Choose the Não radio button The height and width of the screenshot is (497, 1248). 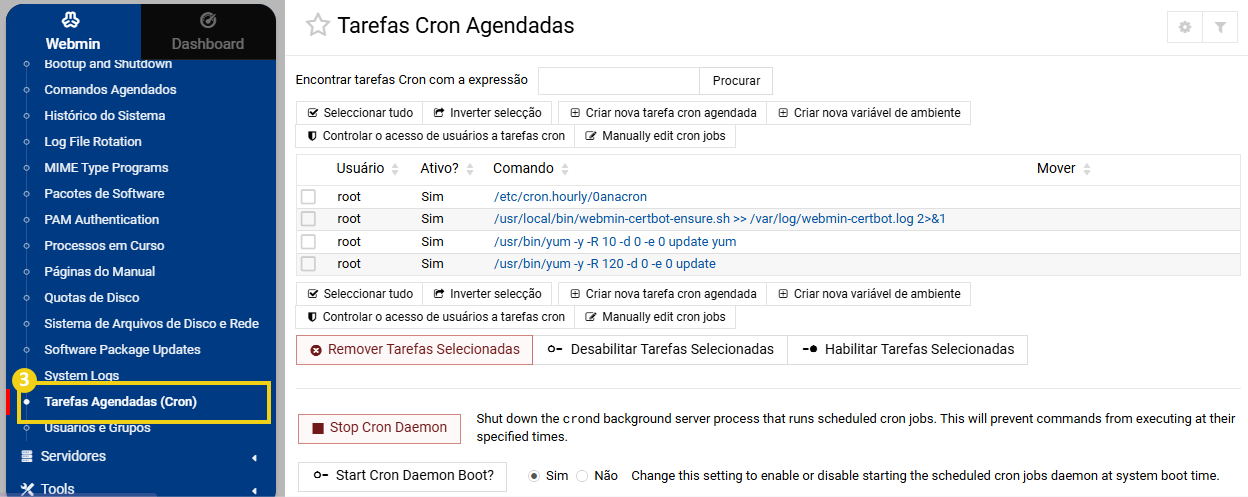tap(582, 476)
